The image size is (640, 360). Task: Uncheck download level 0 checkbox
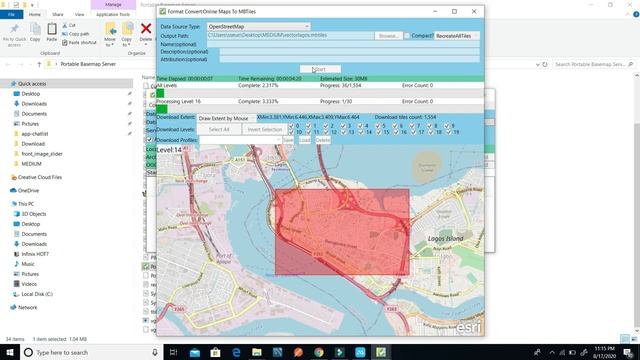click(x=291, y=126)
